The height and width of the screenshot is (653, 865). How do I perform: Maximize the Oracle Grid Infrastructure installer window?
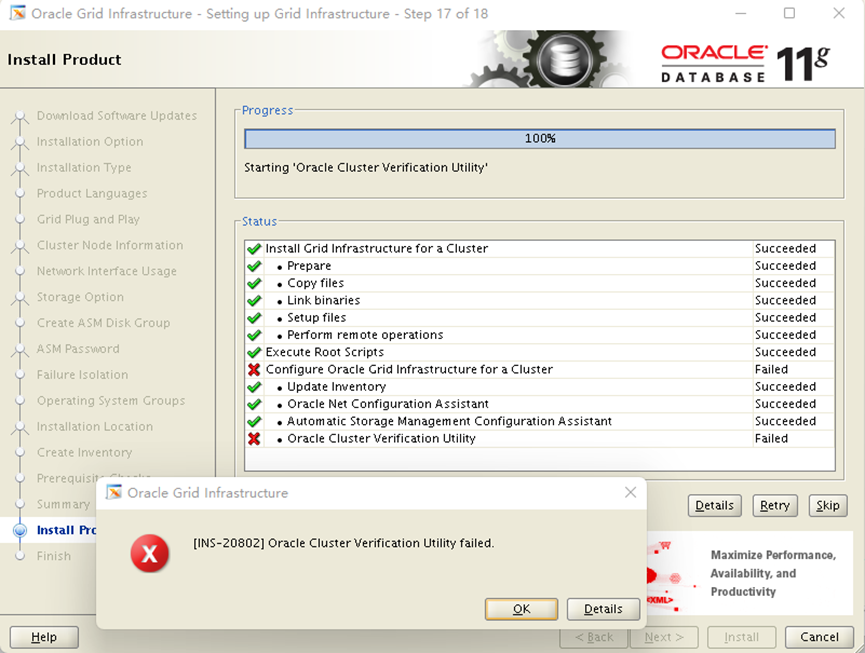point(789,13)
